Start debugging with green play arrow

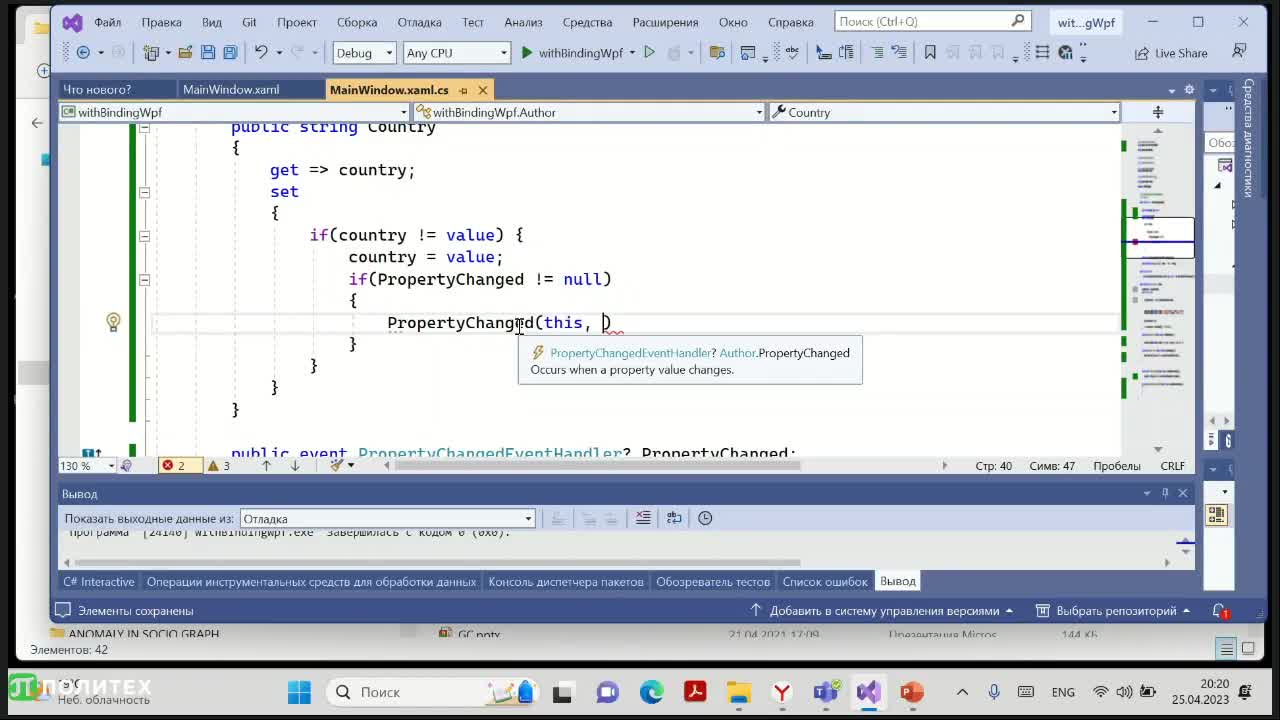click(526, 53)
